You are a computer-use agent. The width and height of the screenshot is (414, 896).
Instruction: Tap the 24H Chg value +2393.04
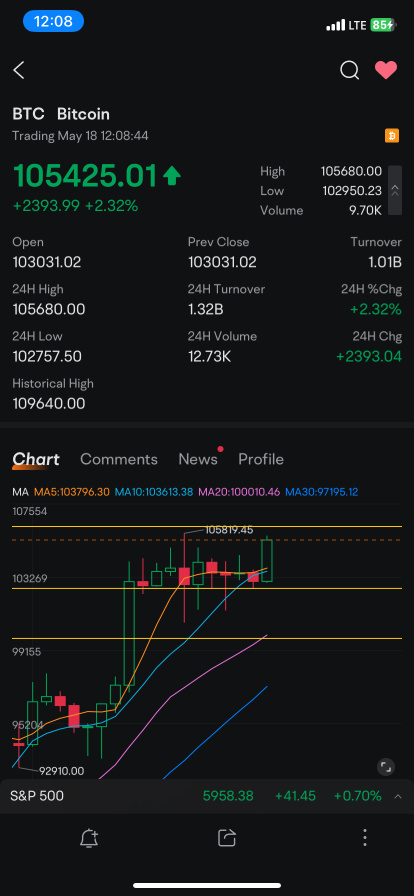coord(369,357)
